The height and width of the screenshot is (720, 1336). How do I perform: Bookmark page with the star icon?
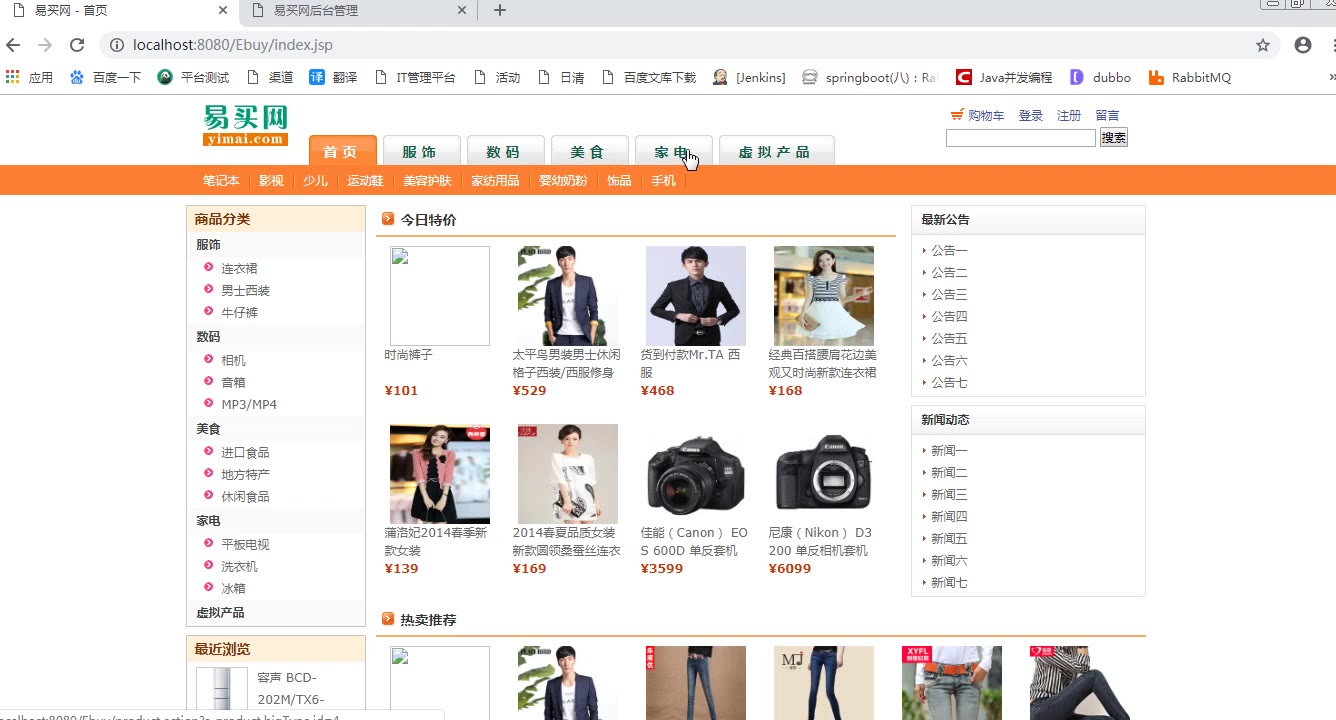pyautogui.click(x=1263, y=45)
